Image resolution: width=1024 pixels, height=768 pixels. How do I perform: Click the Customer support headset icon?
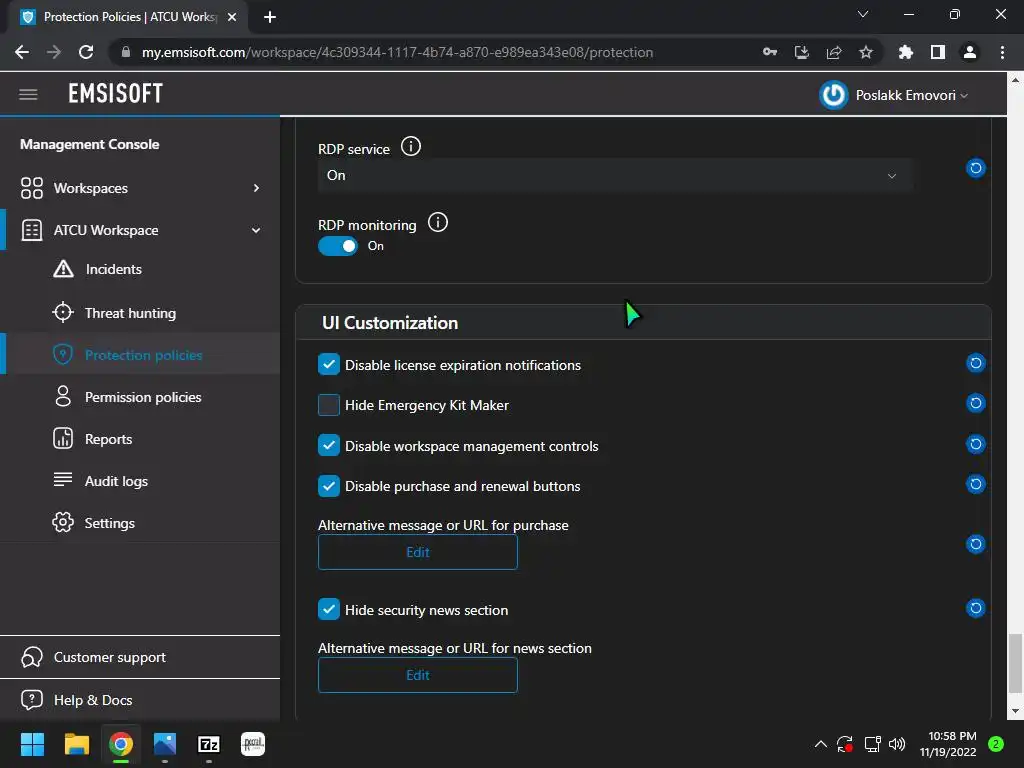[31, 657]
